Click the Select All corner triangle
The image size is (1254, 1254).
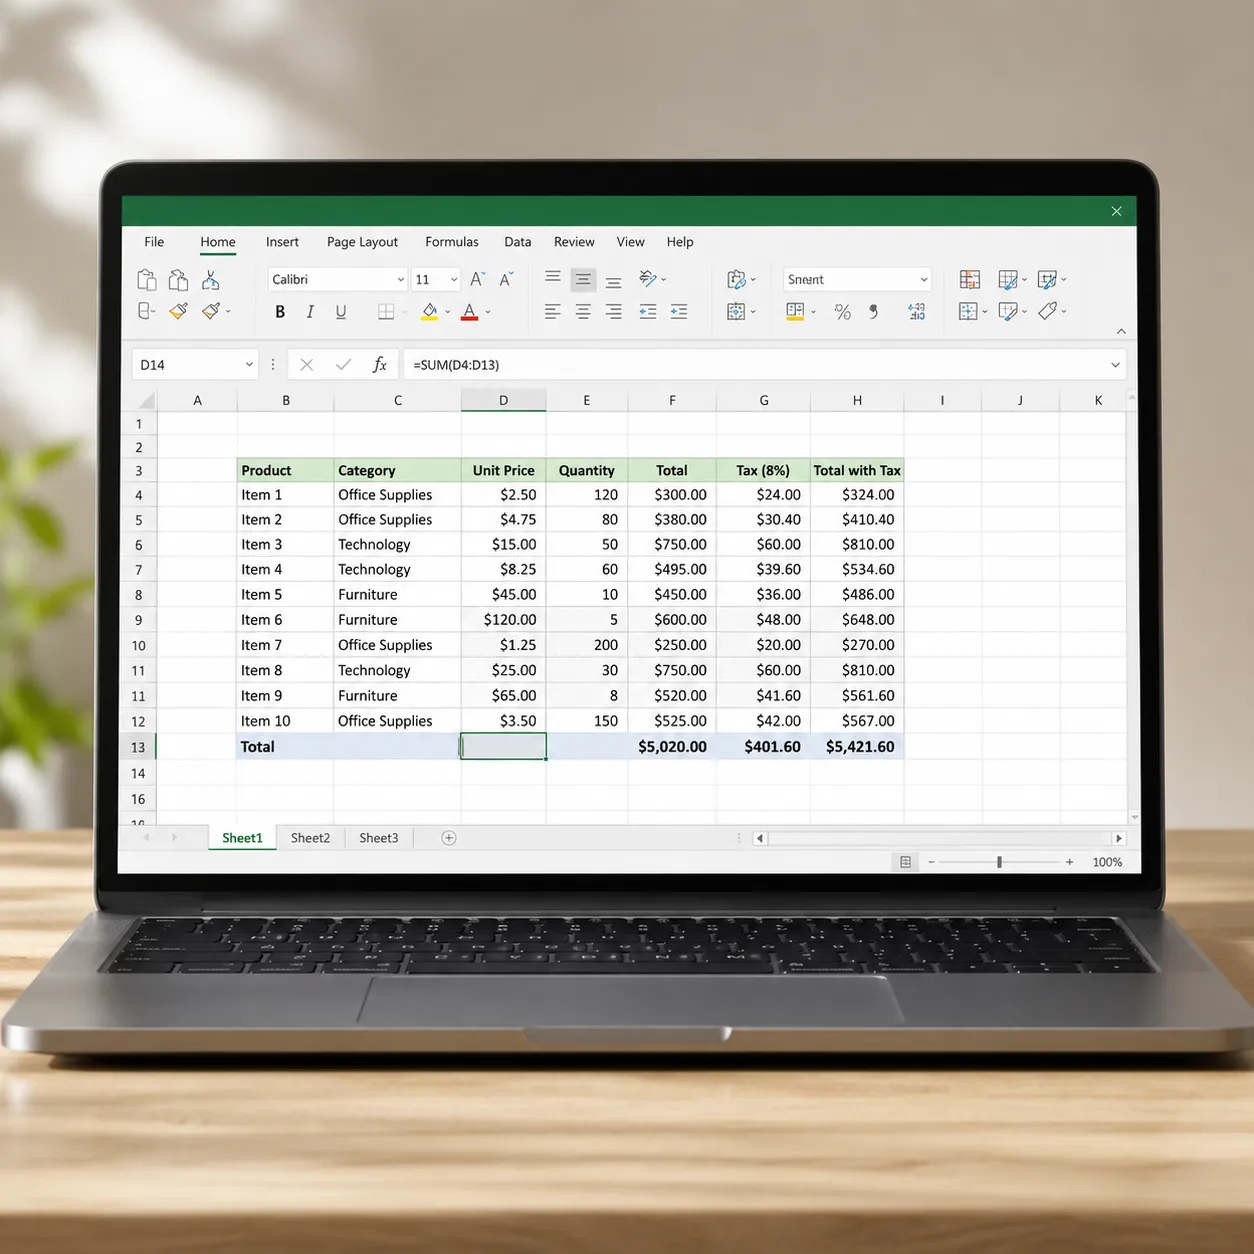pos(147,401)
